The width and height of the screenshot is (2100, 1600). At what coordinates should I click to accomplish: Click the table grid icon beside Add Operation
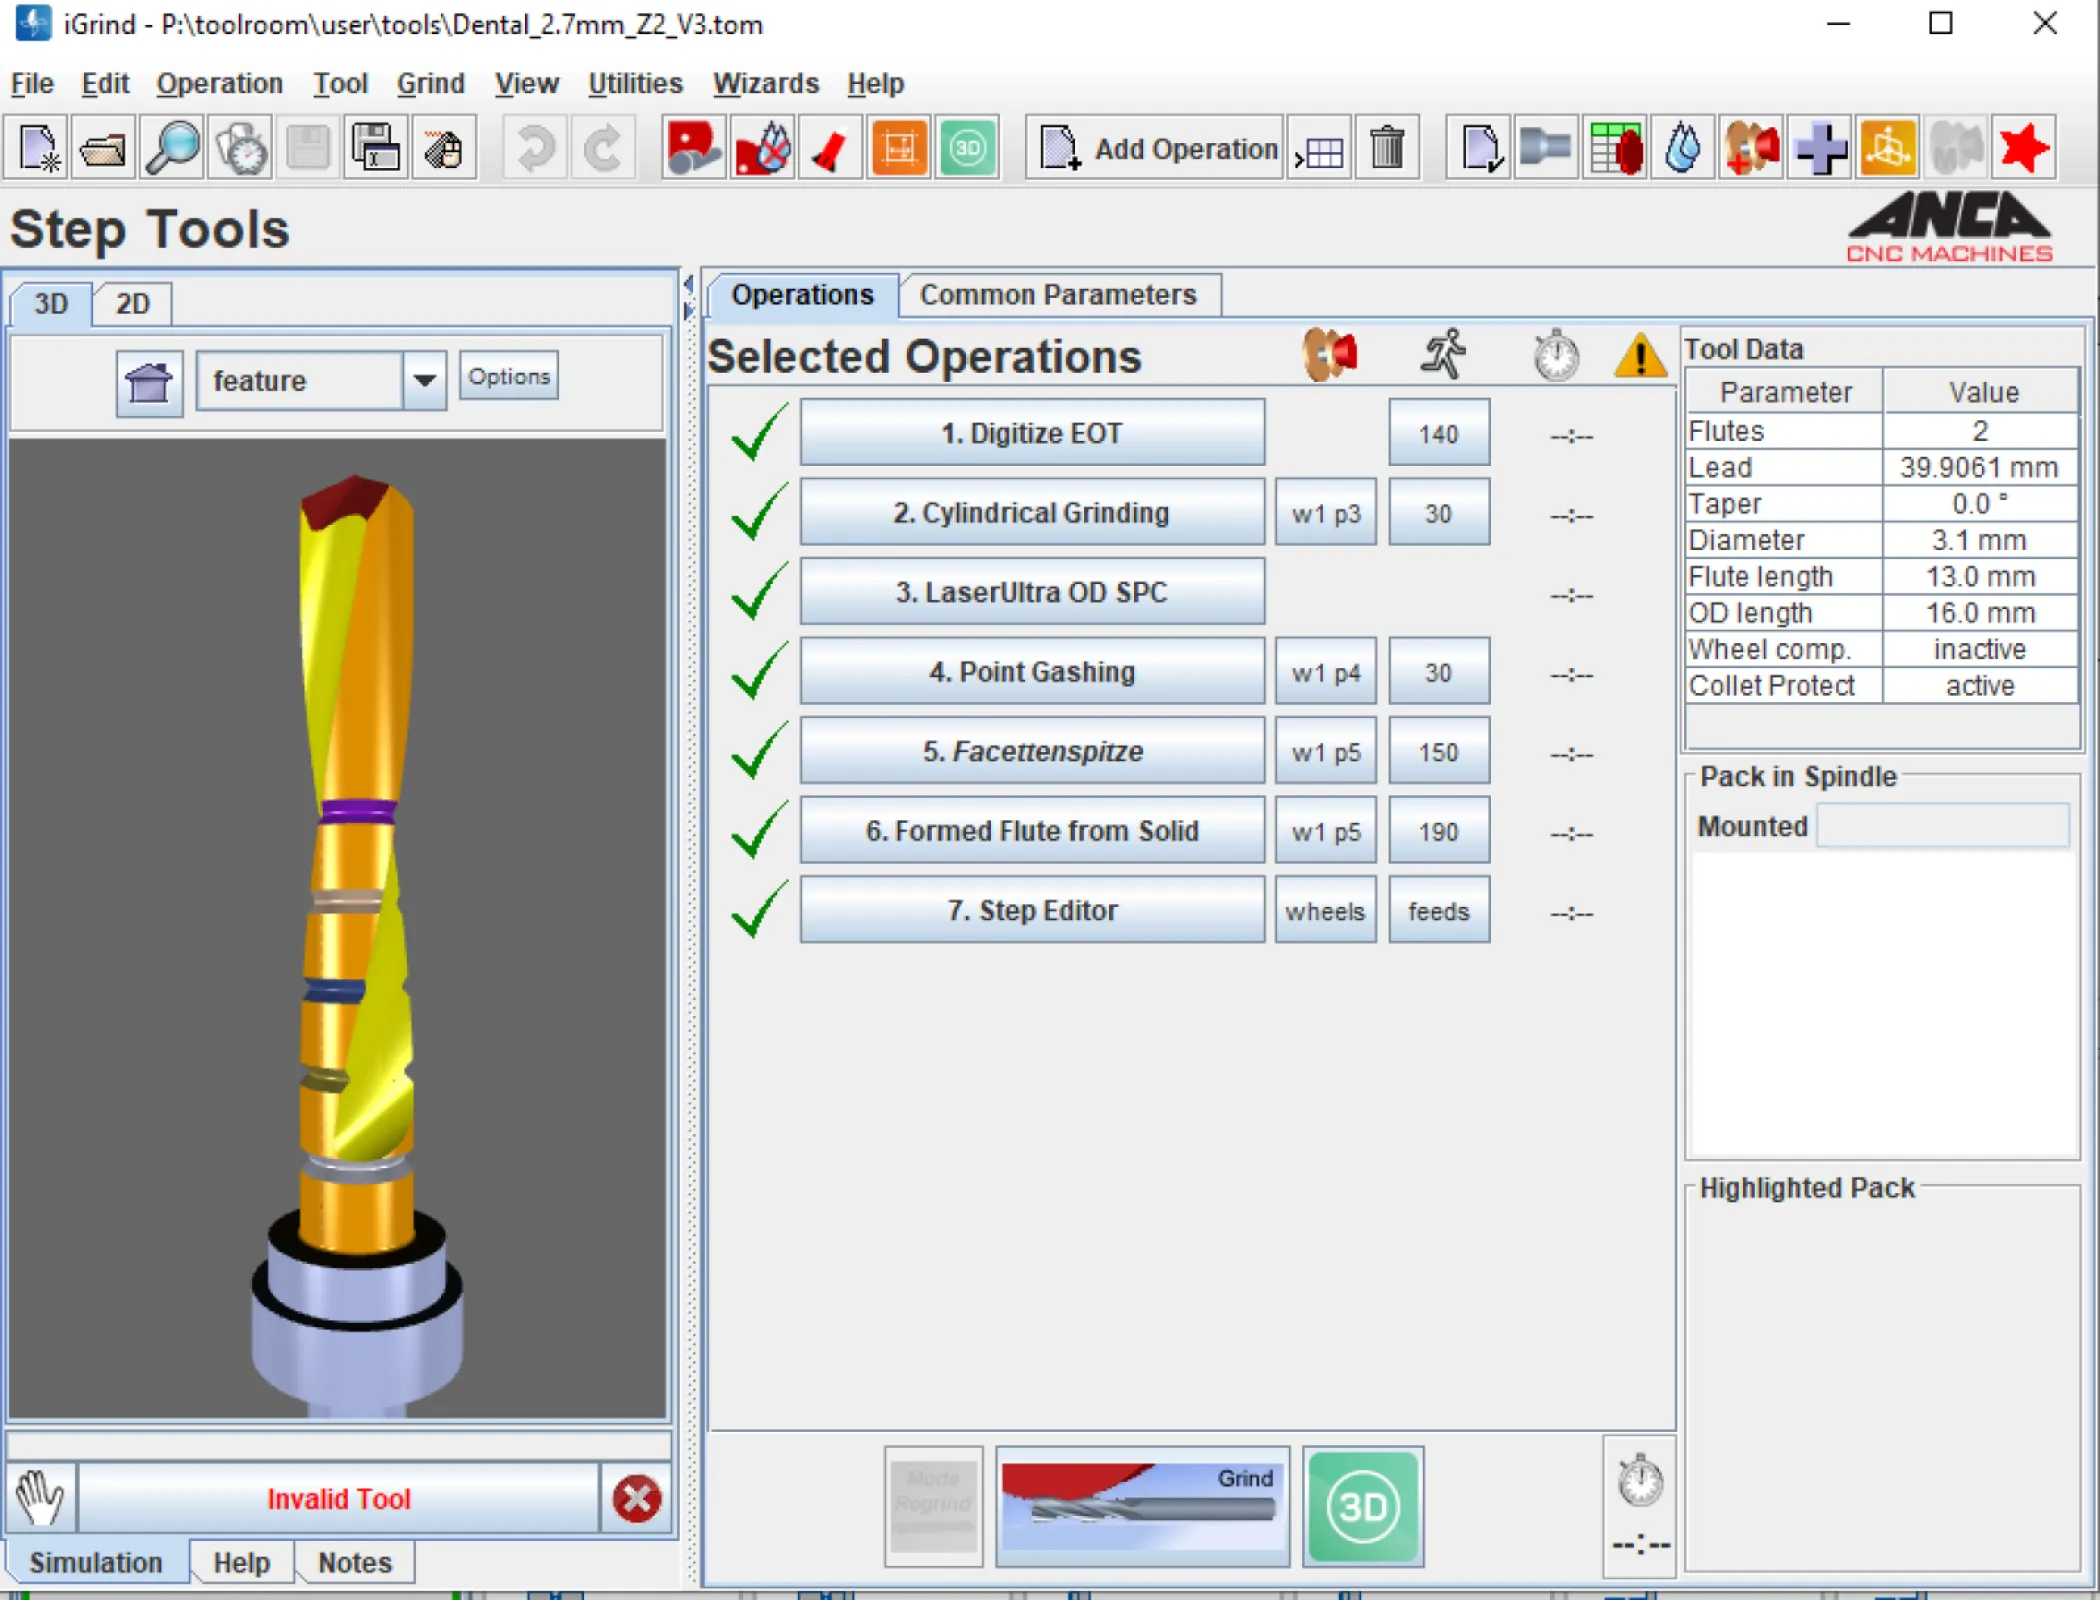(x=1319, y=149)
